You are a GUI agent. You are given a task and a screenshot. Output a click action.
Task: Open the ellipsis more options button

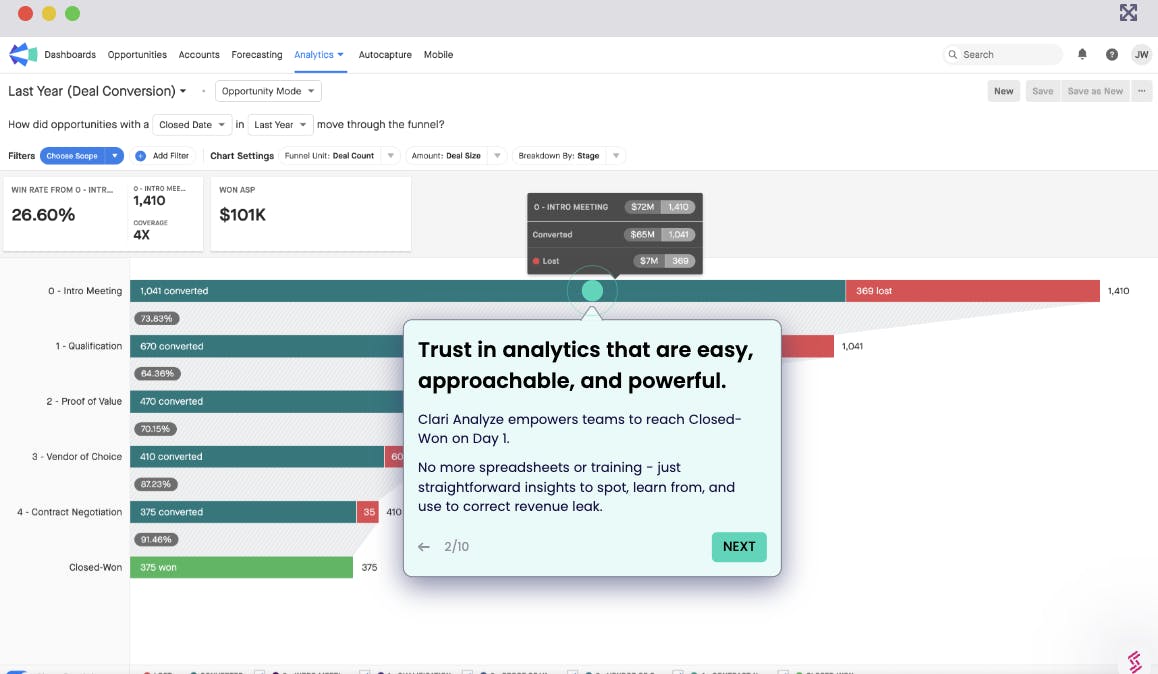click(1142, 91)
